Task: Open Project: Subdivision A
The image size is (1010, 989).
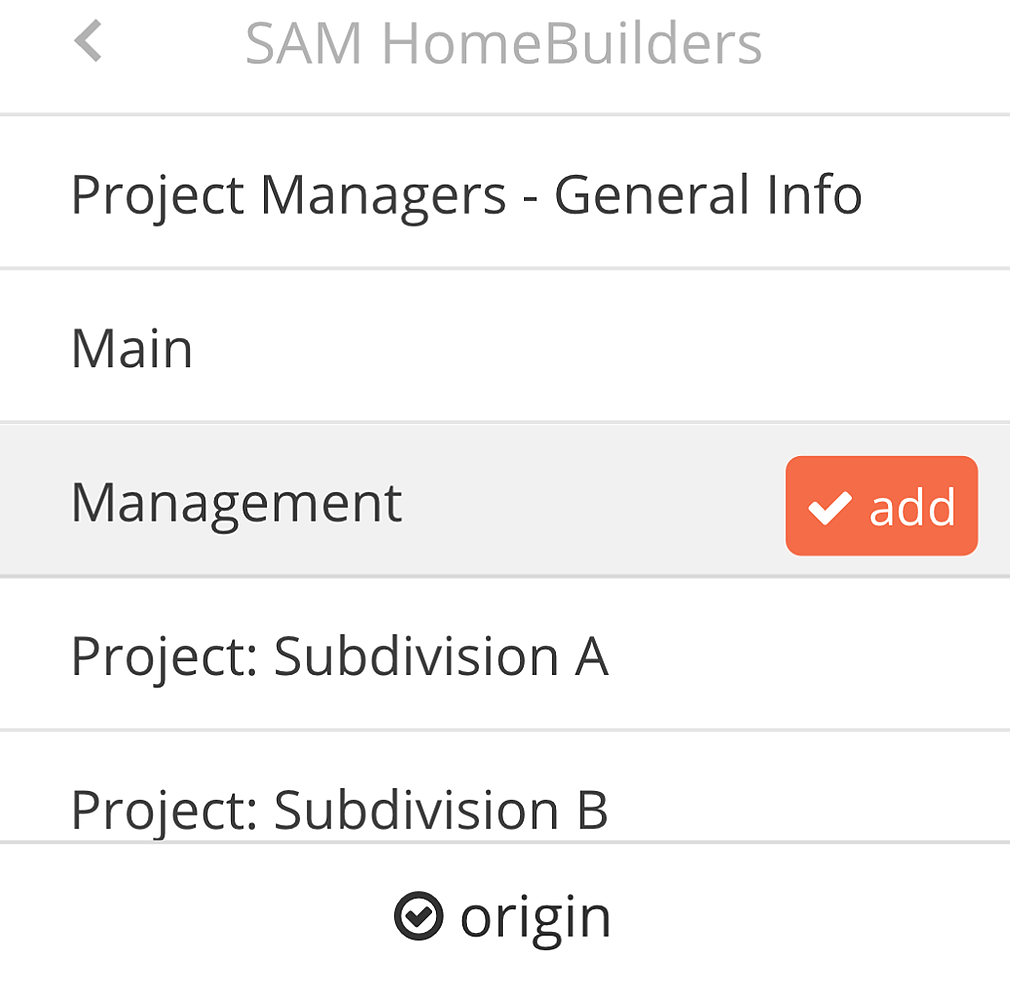Action: click(x=505, y=654)
